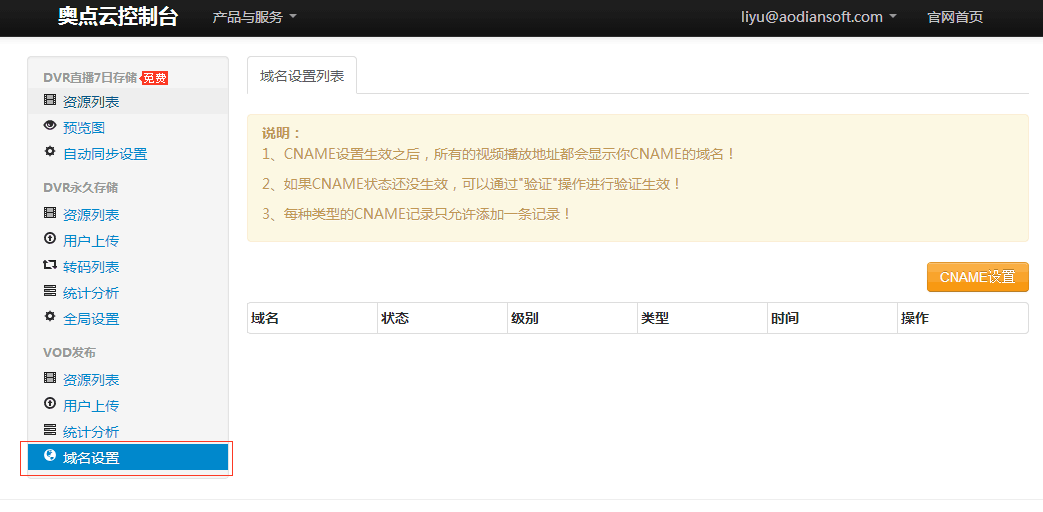Click upload icon beside VOD发布 用户上传
1043x512 pixels.
pyautogui.click(x=50, y=403)
